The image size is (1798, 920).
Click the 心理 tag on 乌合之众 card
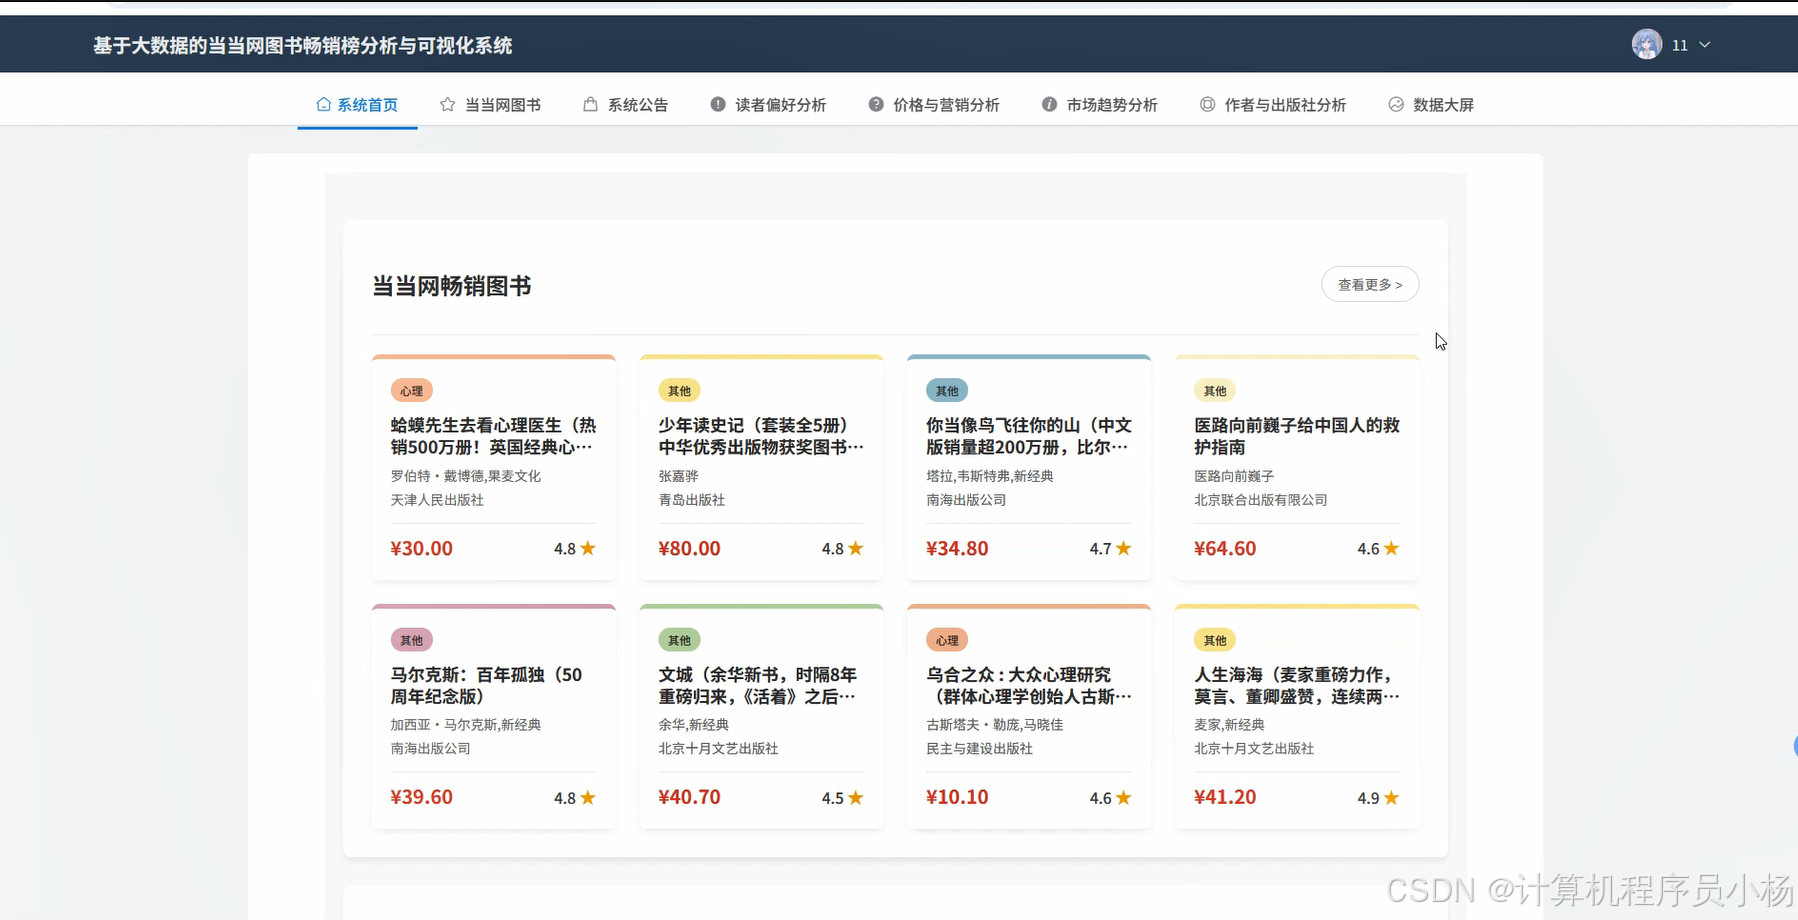click(948, 640)
